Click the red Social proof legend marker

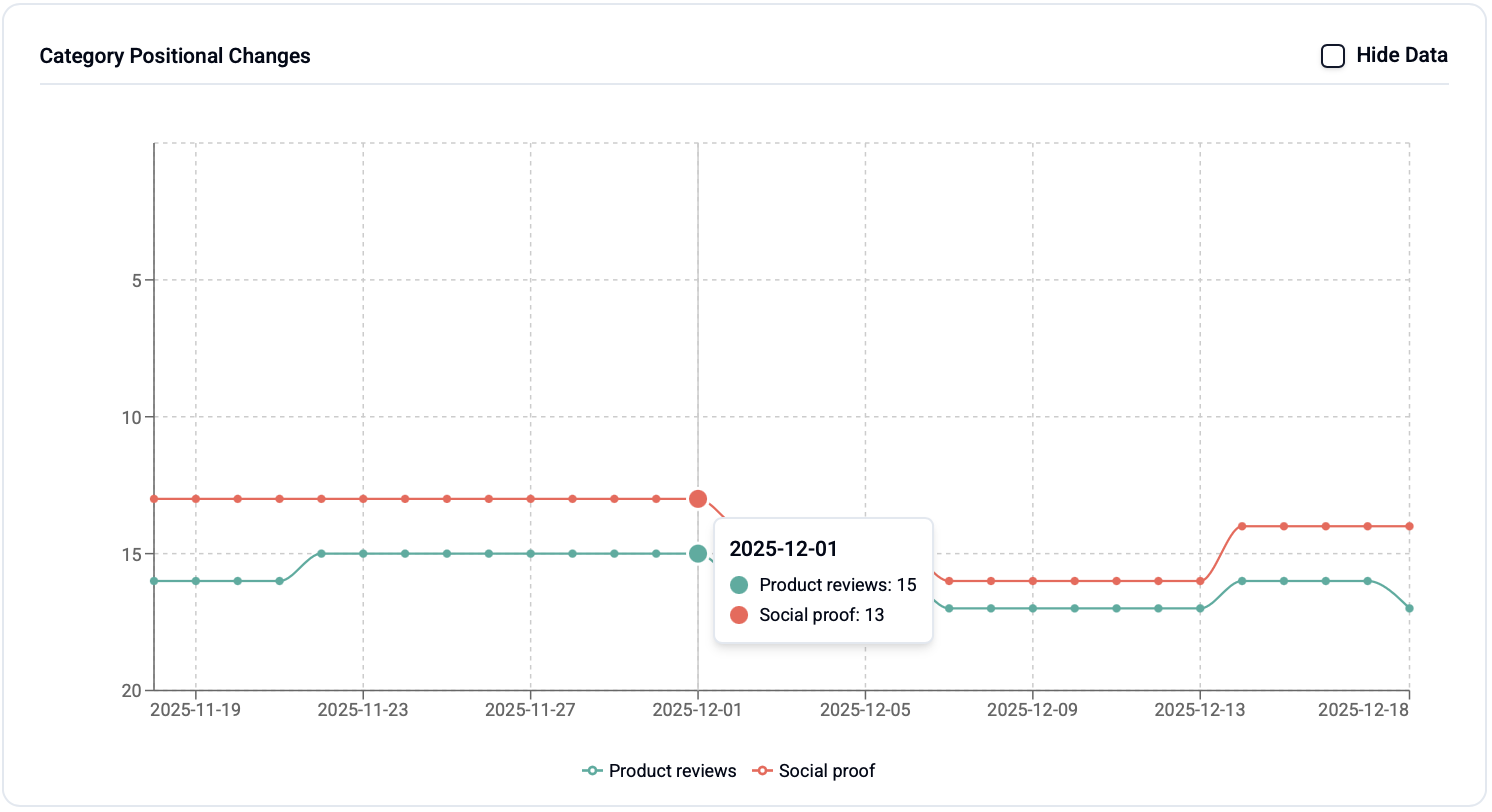point(763,771)
